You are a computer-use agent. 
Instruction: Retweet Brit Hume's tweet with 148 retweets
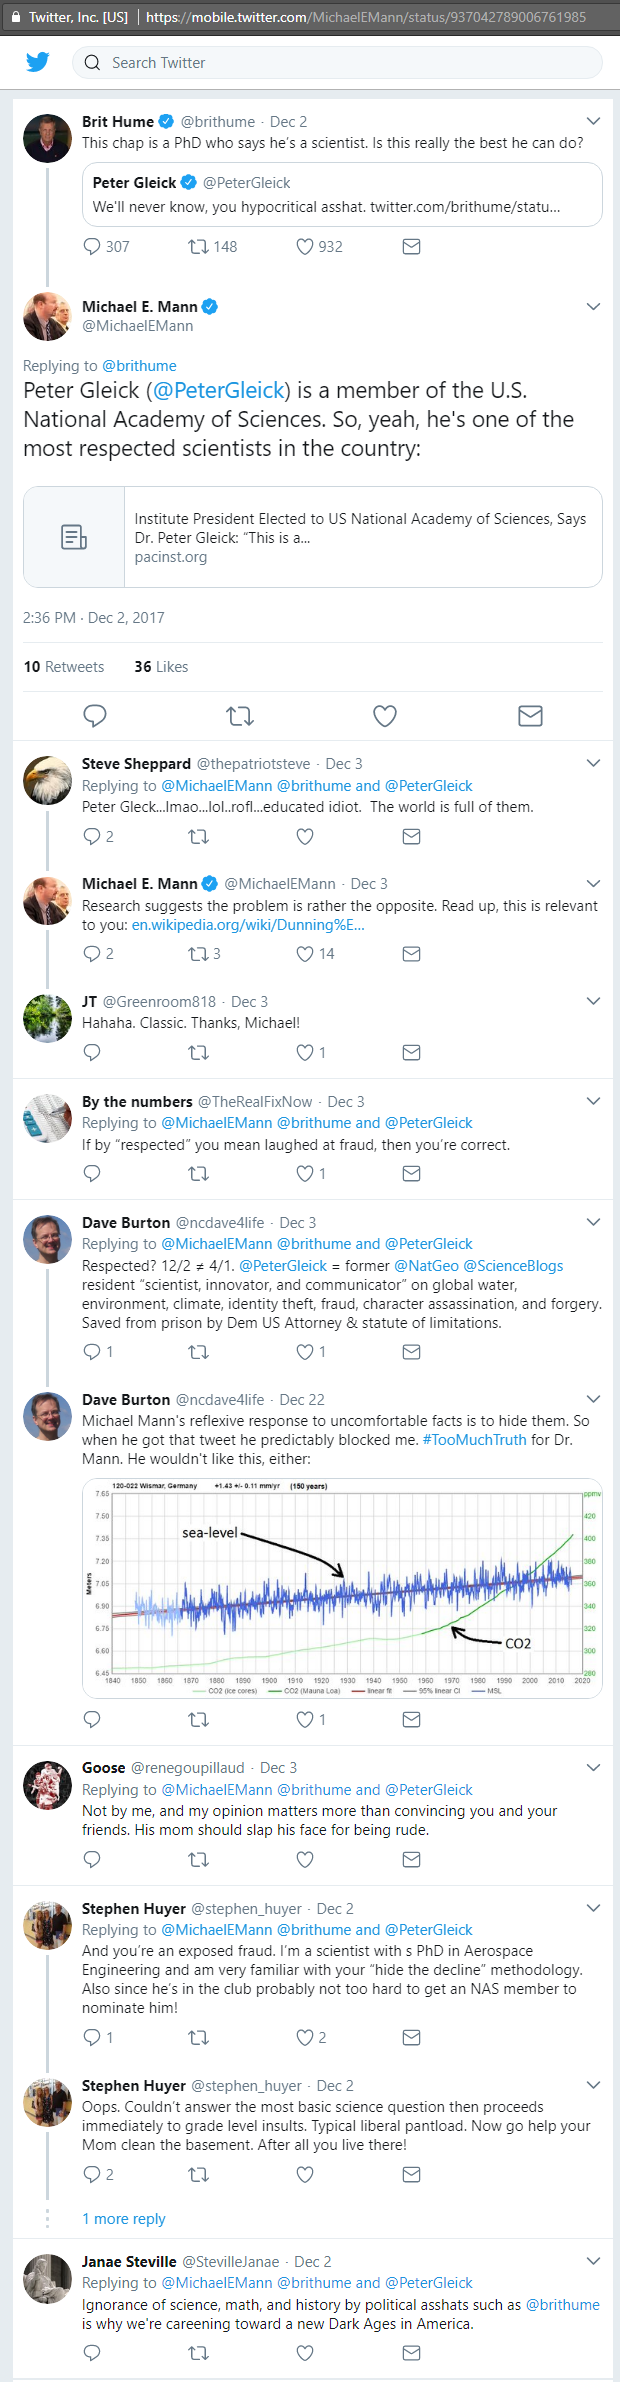click(199, 246)
